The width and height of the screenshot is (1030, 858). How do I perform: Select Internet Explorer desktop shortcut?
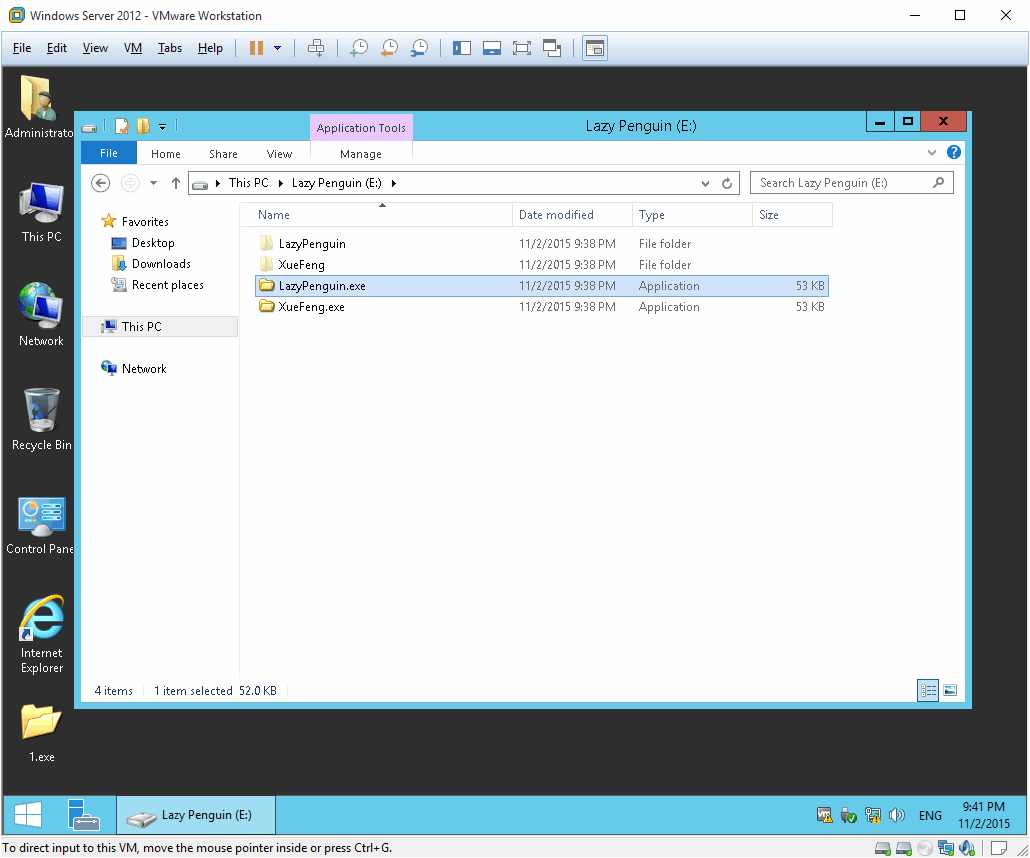(x=41, y=635)
